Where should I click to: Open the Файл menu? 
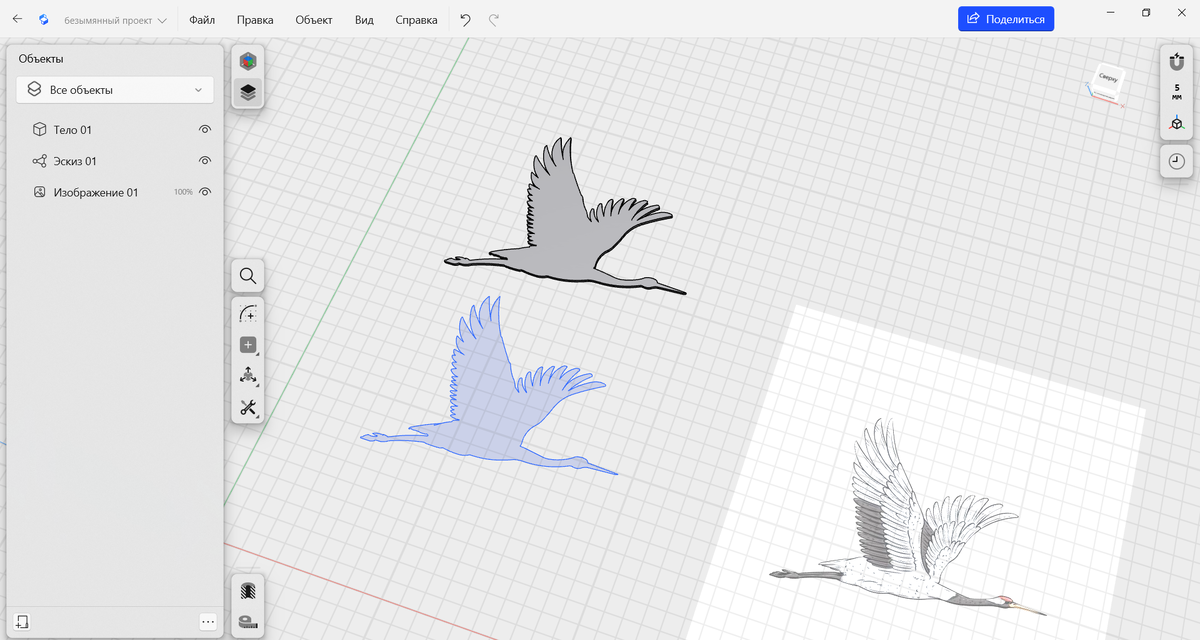(x=202, y=20)
